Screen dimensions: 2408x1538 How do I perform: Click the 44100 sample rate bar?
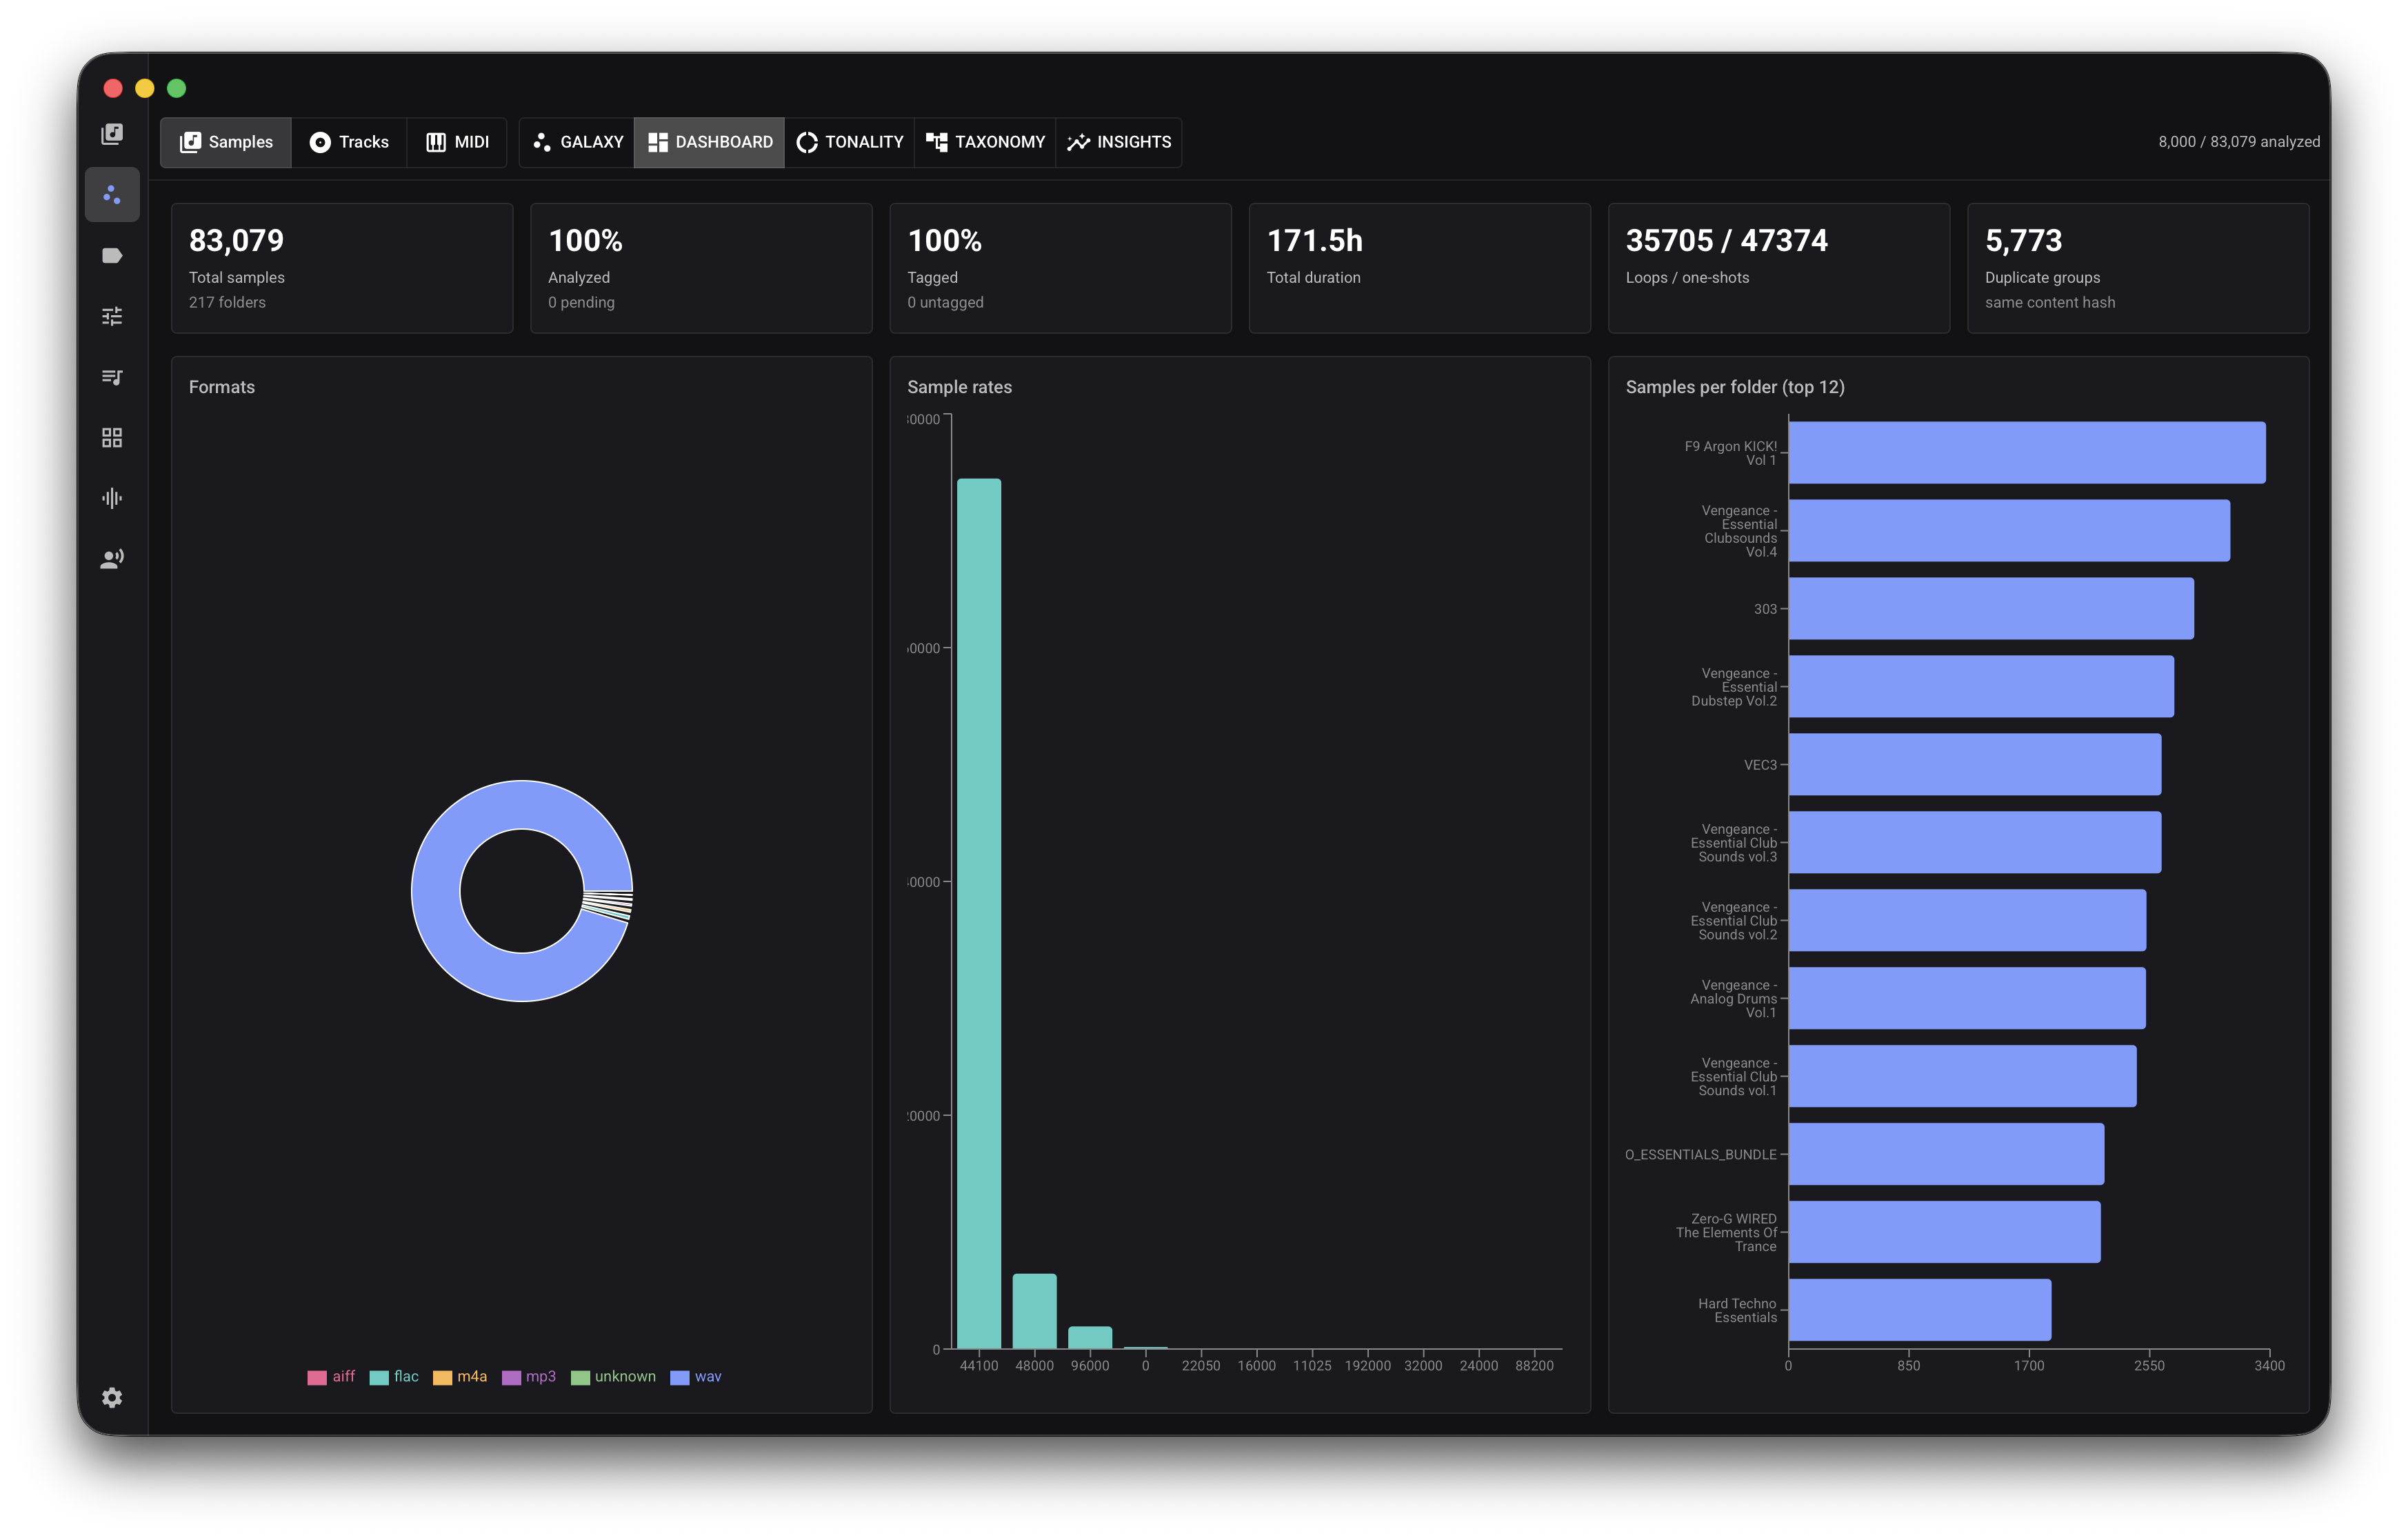(979, 913)
